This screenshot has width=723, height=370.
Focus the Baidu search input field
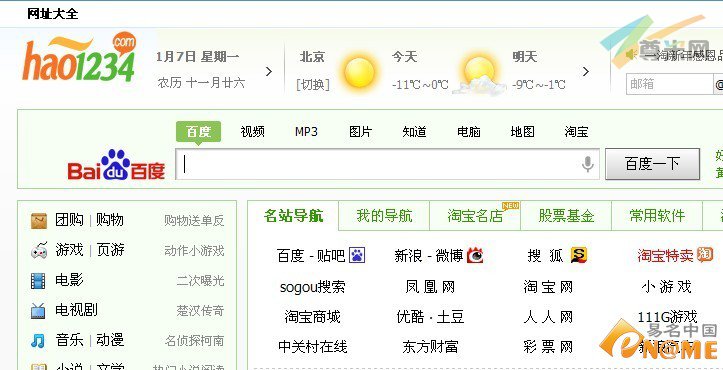coord(387,164)
